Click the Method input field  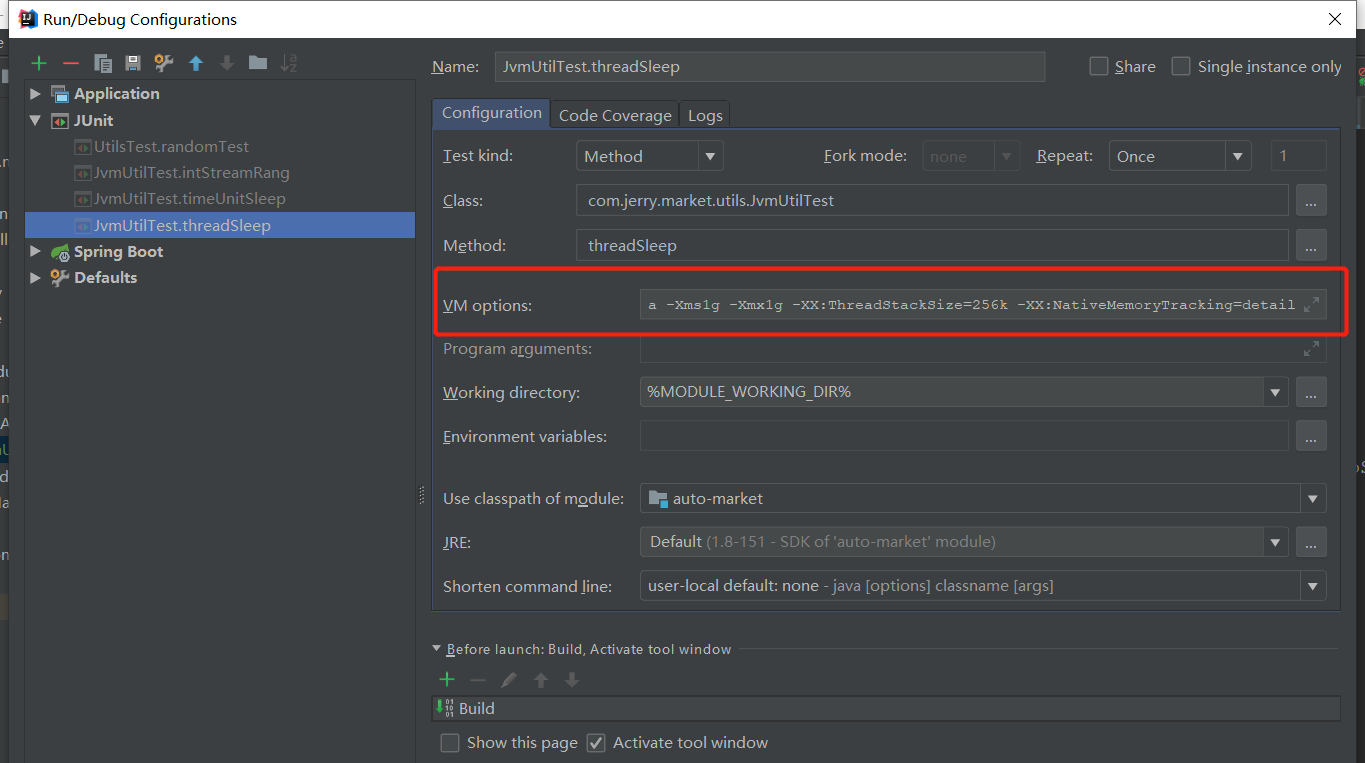[x=932, y=245]
